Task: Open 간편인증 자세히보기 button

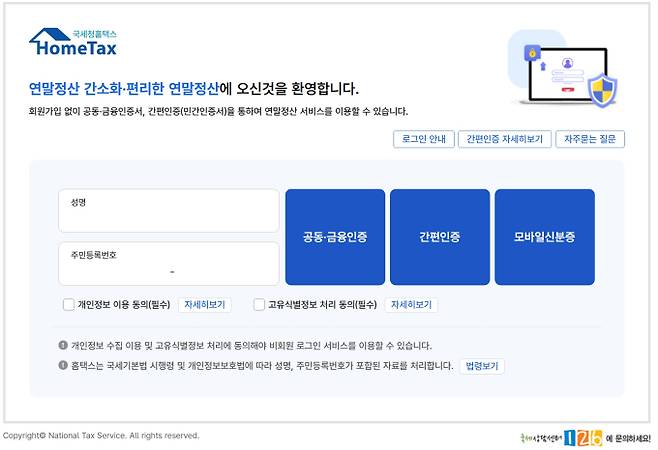Action: point(504,139)
